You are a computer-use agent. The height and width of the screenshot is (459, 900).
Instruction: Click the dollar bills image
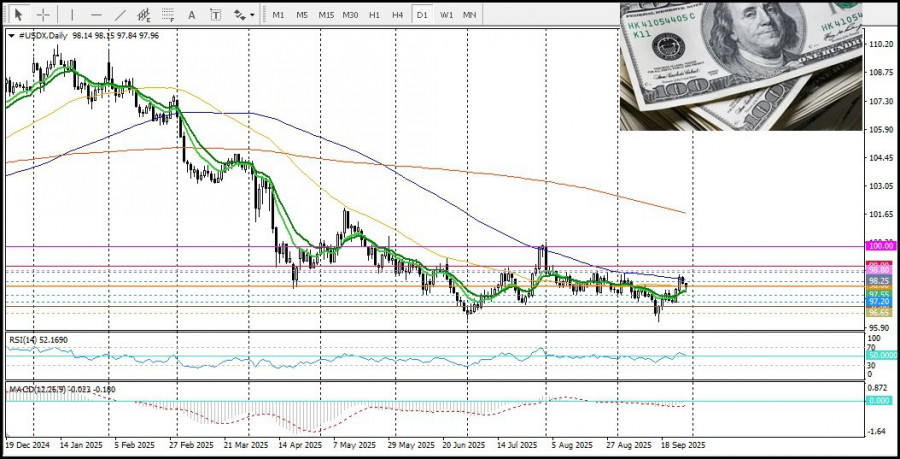(740, 66)
